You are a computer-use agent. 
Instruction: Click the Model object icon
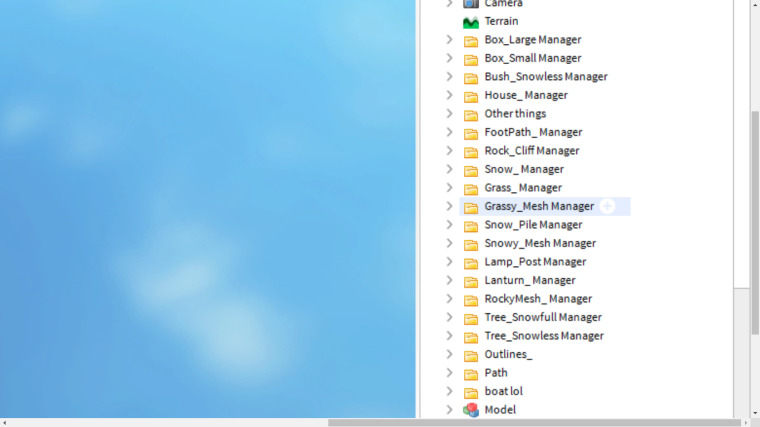coord(471,410)
